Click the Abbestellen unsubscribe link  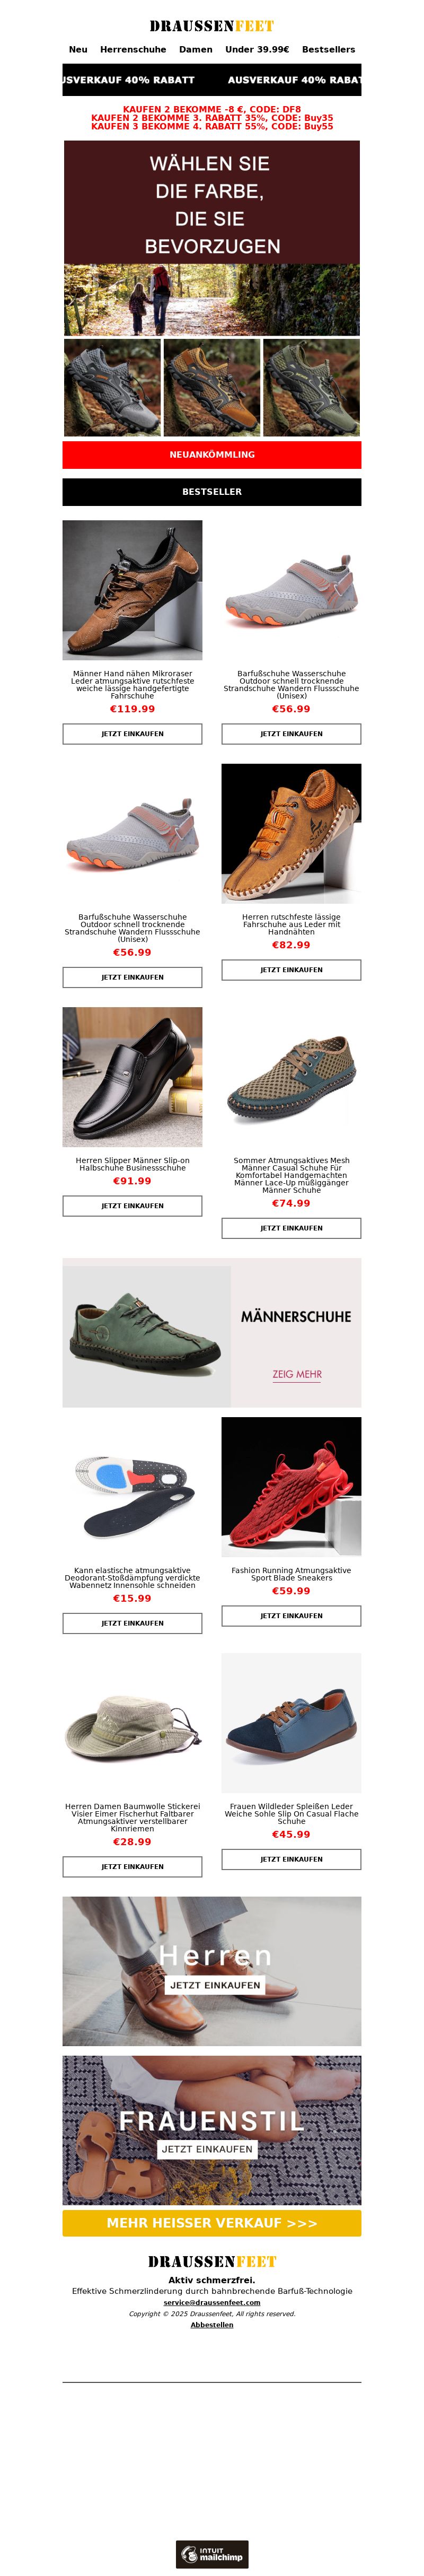point(212,2325)
